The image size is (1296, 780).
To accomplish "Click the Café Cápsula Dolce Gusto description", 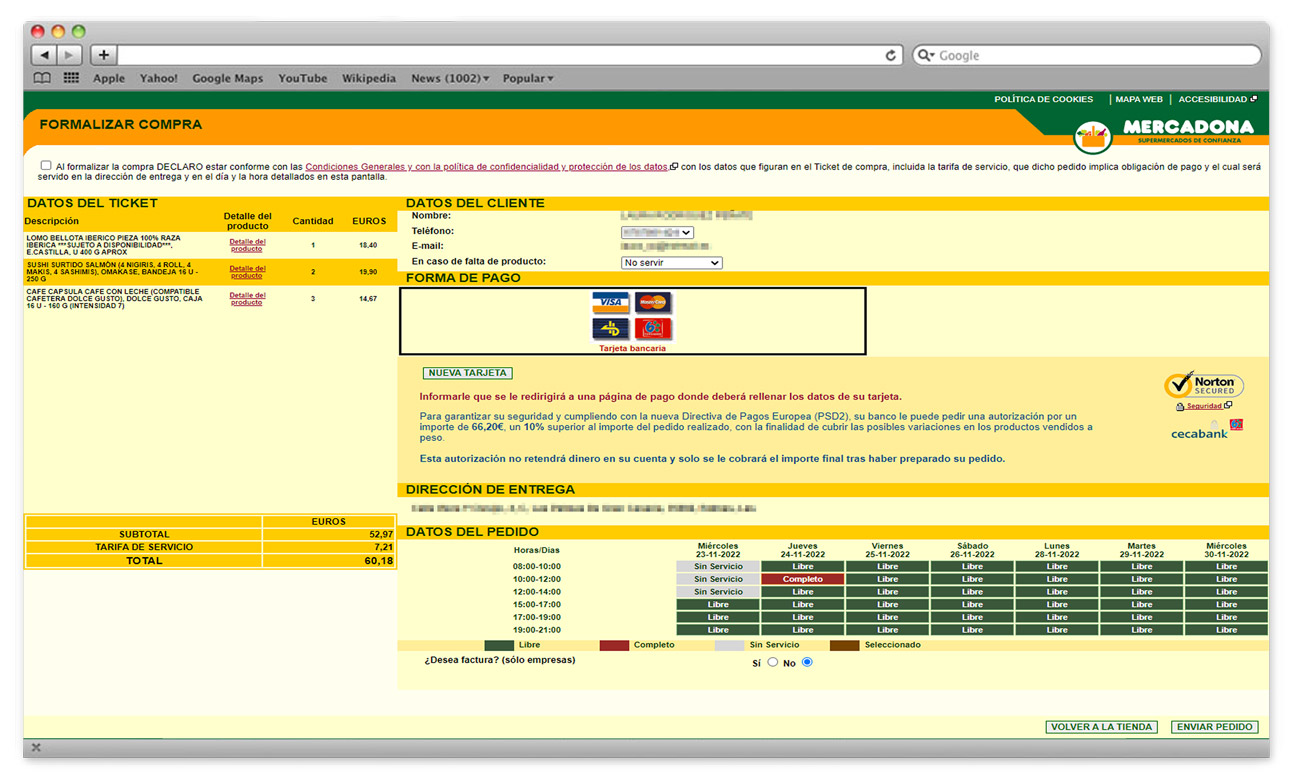I will click(114, 298).
